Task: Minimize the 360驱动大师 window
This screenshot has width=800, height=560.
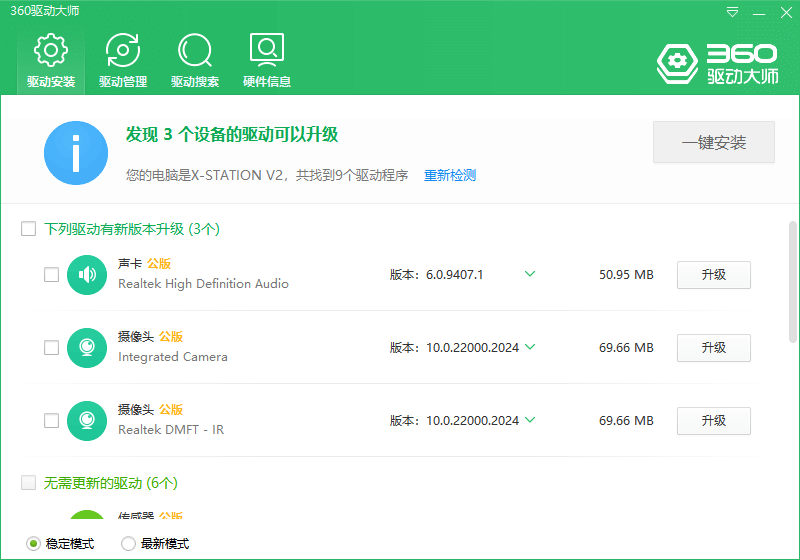Action: click(x=759, y=12)
